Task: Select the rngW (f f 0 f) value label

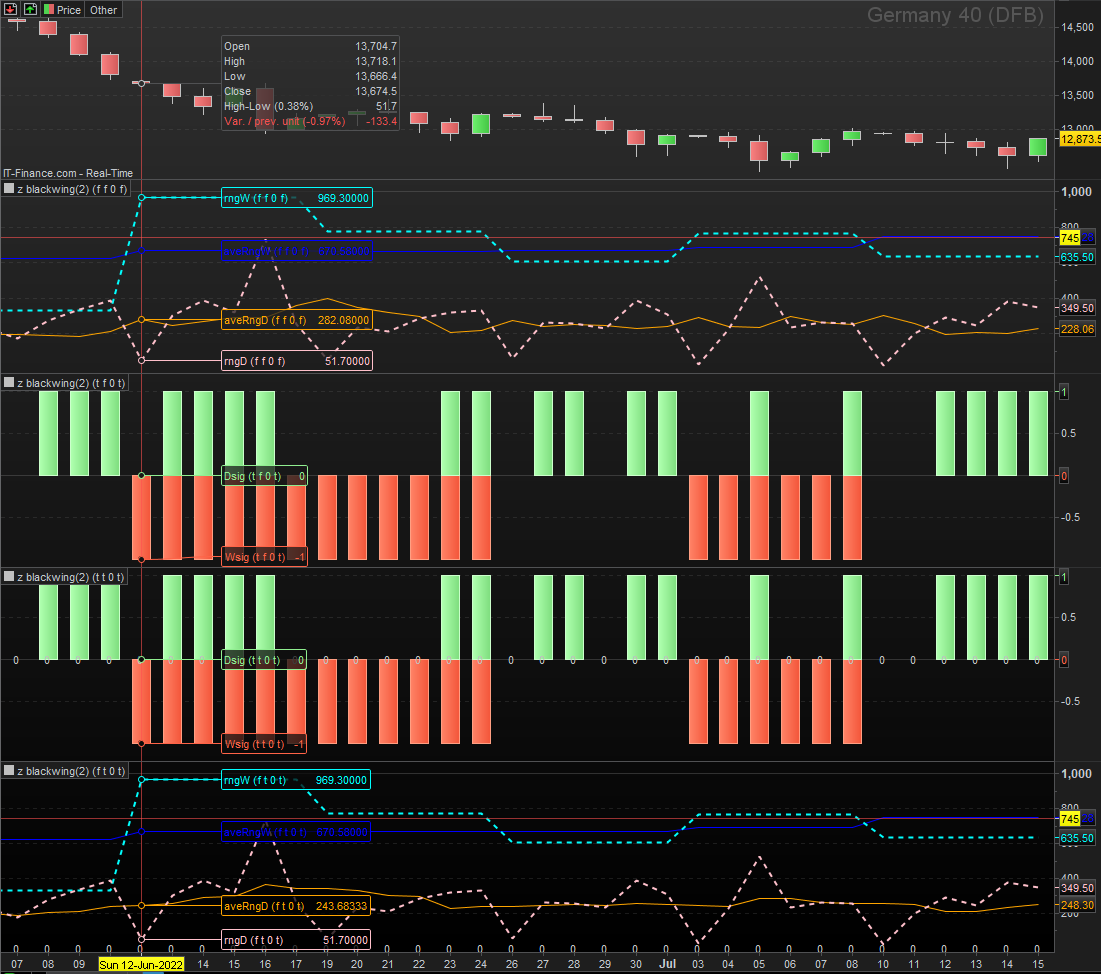Action: click(x=296, y=198)
